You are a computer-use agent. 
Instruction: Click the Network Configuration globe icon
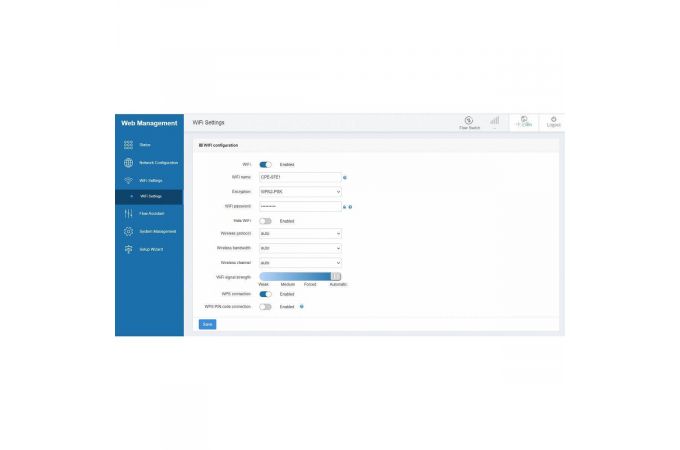128,162
